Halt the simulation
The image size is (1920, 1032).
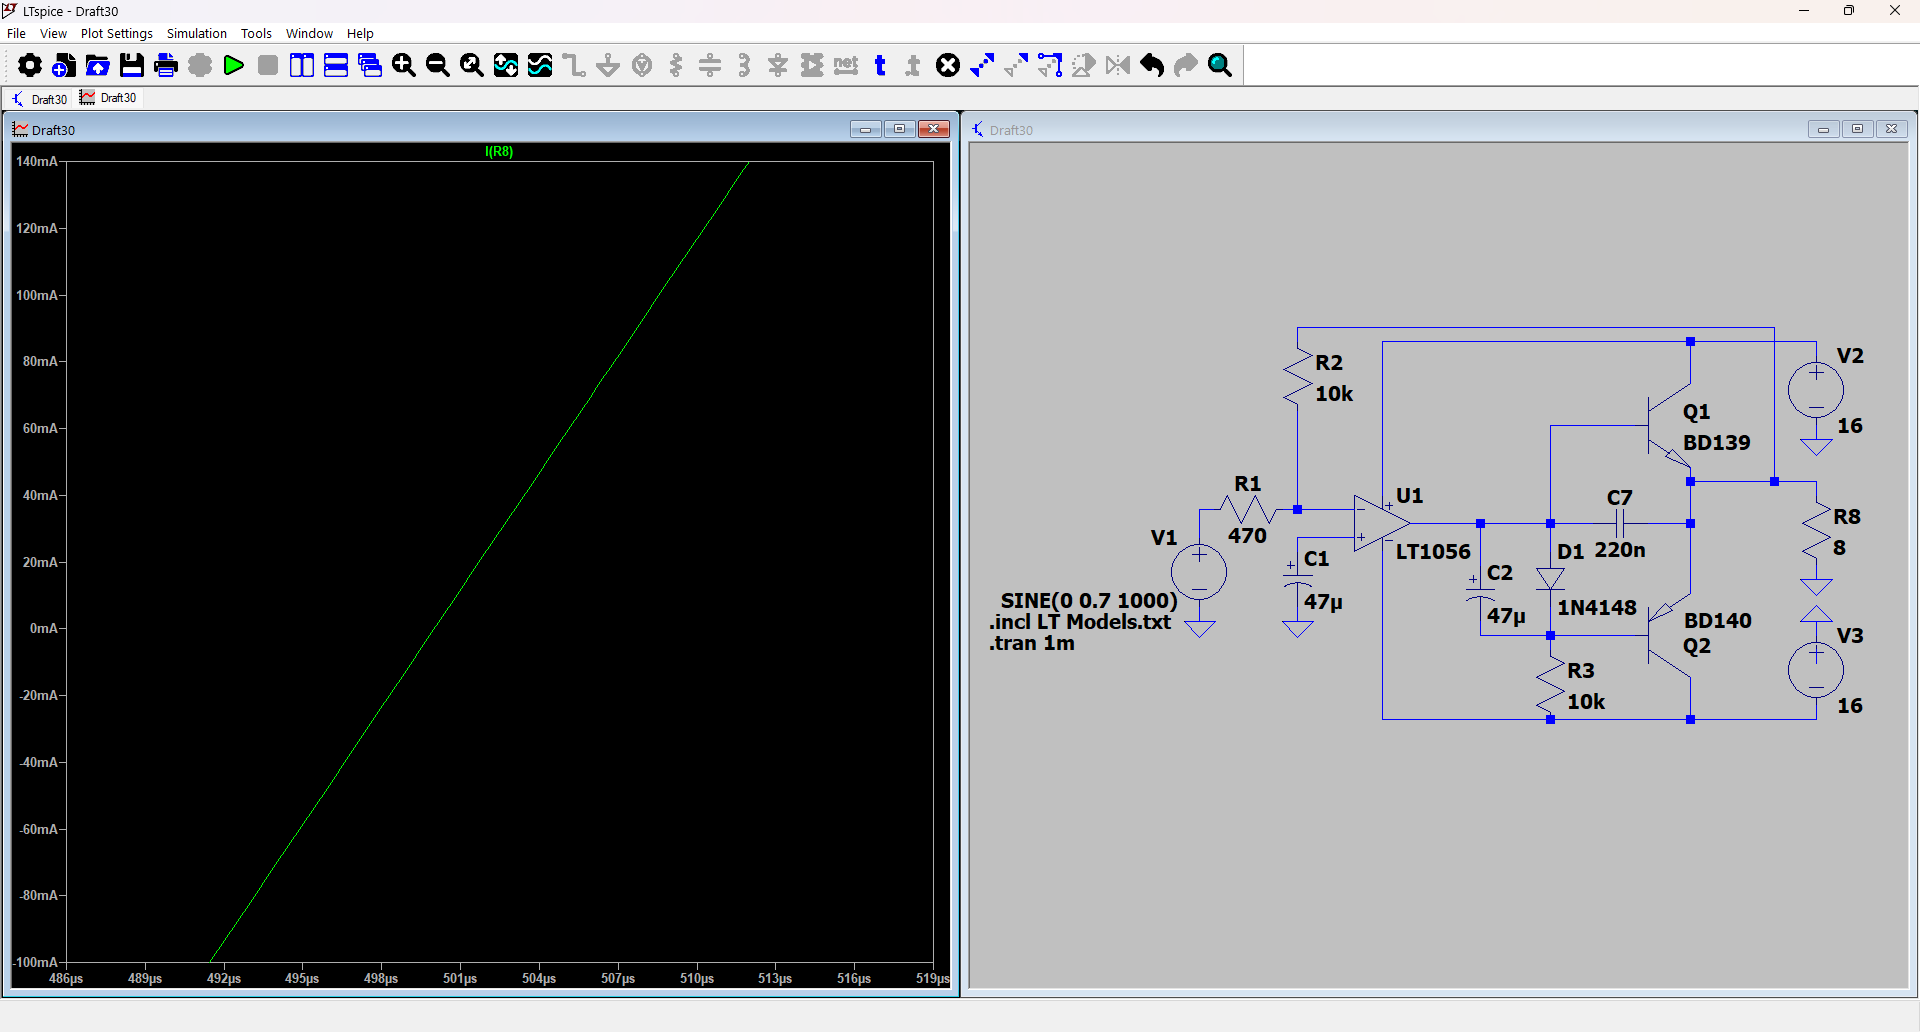click(268, 66)
